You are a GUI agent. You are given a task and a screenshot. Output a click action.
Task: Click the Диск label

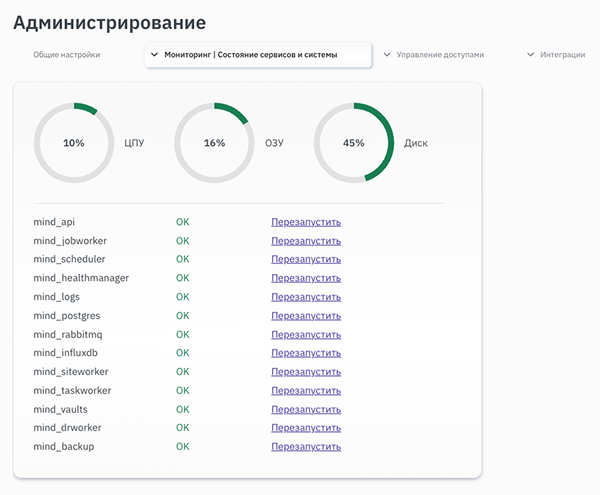pos(416,143)
